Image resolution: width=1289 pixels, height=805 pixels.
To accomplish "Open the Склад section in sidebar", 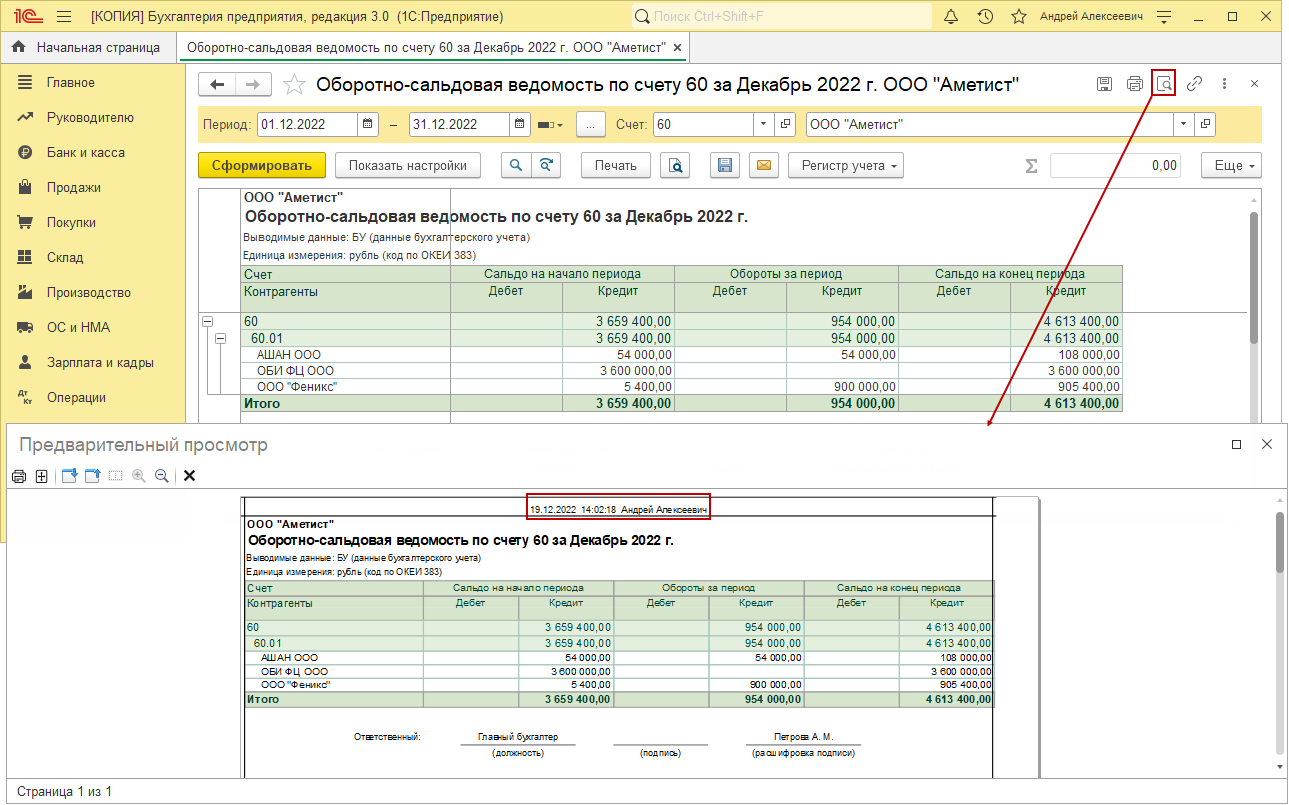I will pos(65,257).
